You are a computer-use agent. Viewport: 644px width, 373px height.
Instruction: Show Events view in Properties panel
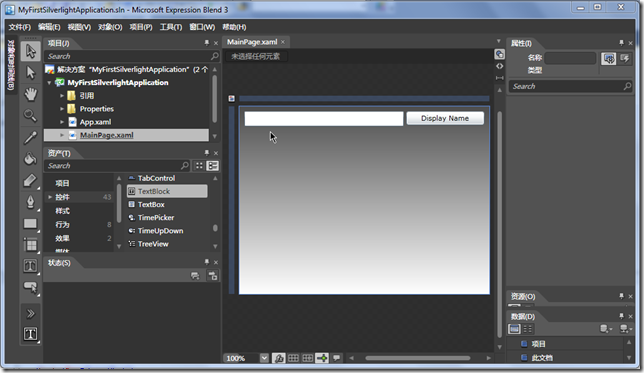625,58
